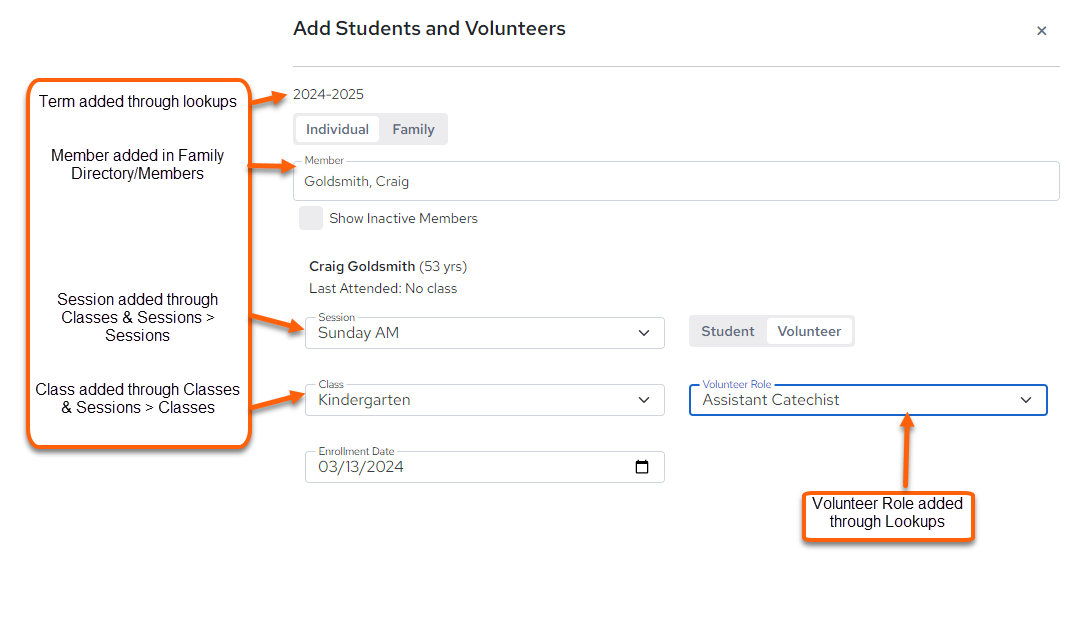The height and width of the screenshot is (630, 1073).
Task: Click the Assistant Catechist role value
Action: point(771,400)
